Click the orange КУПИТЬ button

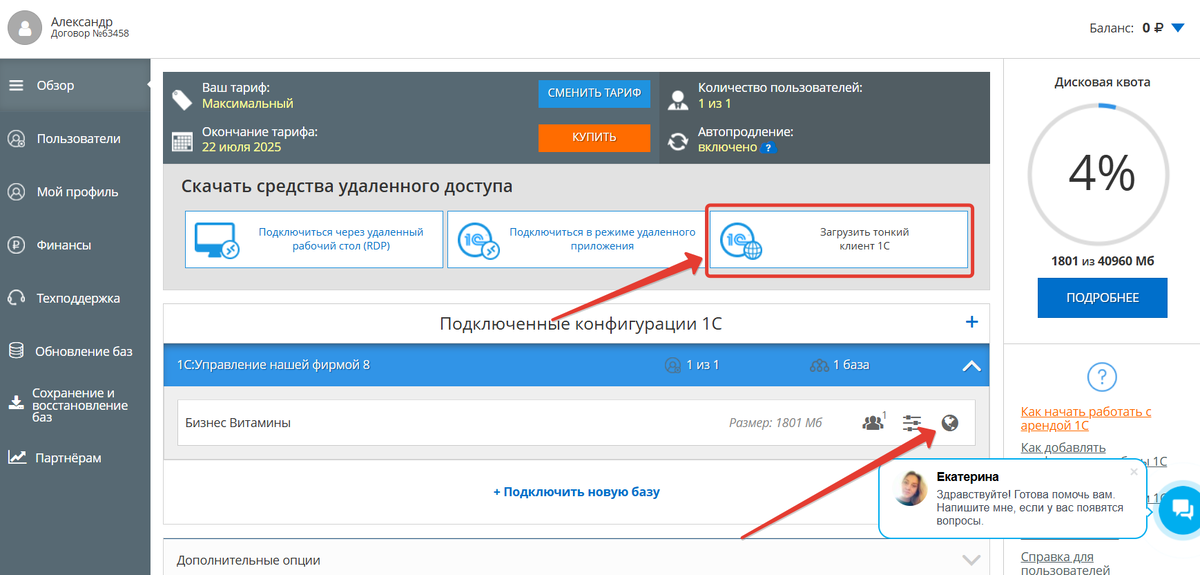click(x=594, y=137)
